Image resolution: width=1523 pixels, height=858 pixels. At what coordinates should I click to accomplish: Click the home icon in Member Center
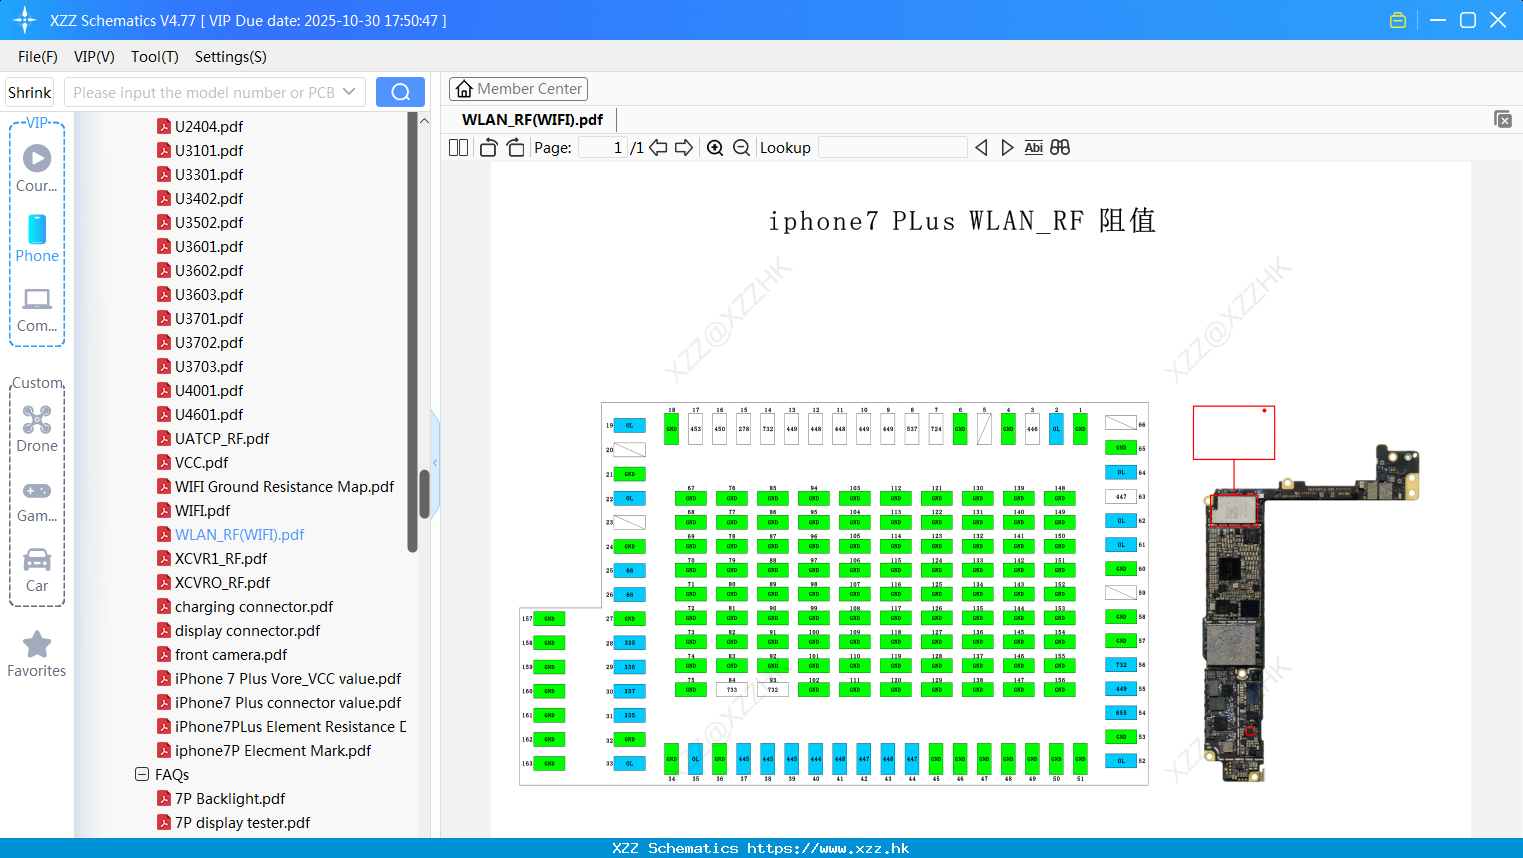pos(464,89)
